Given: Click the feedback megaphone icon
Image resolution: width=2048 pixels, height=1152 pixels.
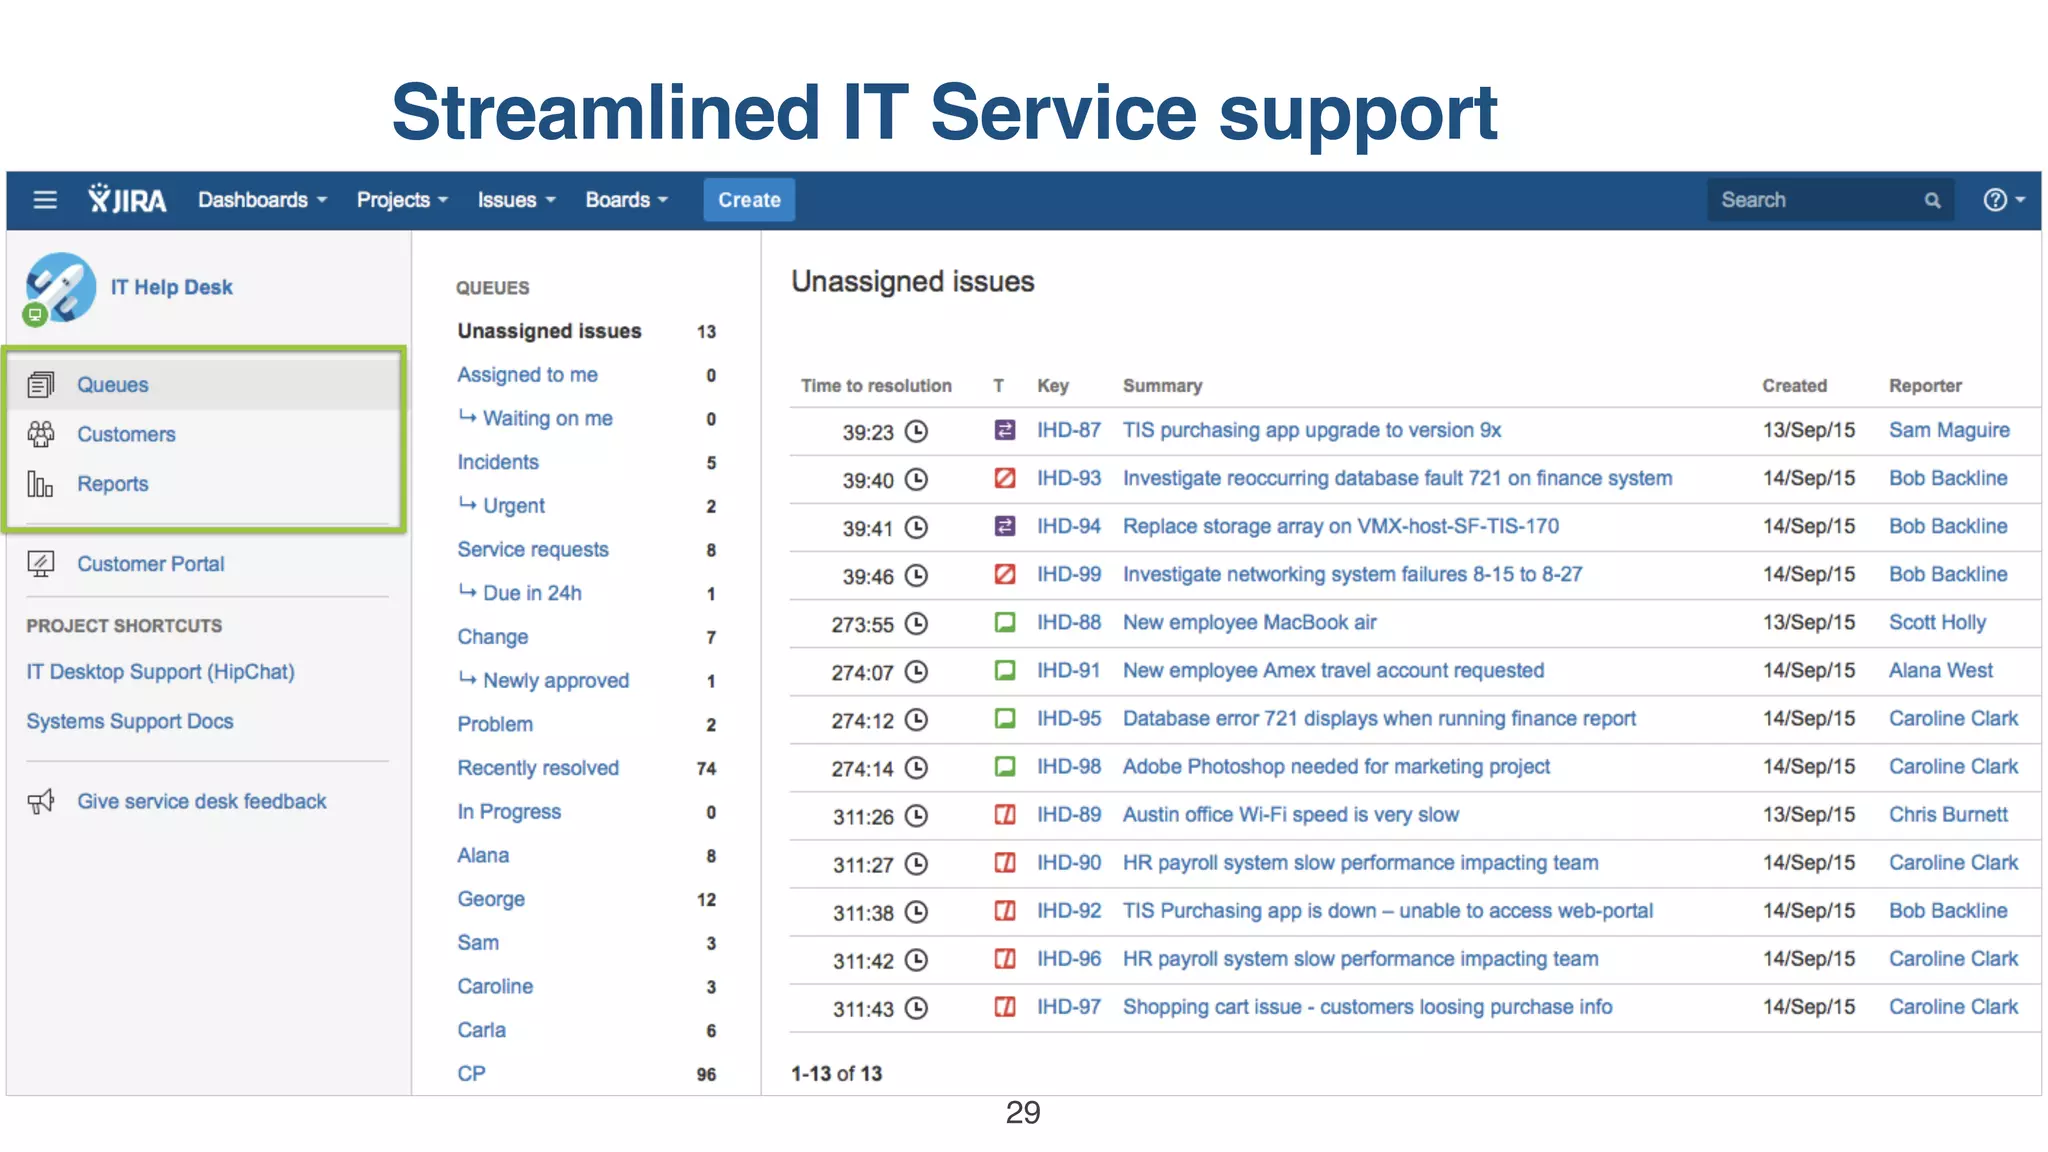Looking at the screenshot, I should coord(41,801).
